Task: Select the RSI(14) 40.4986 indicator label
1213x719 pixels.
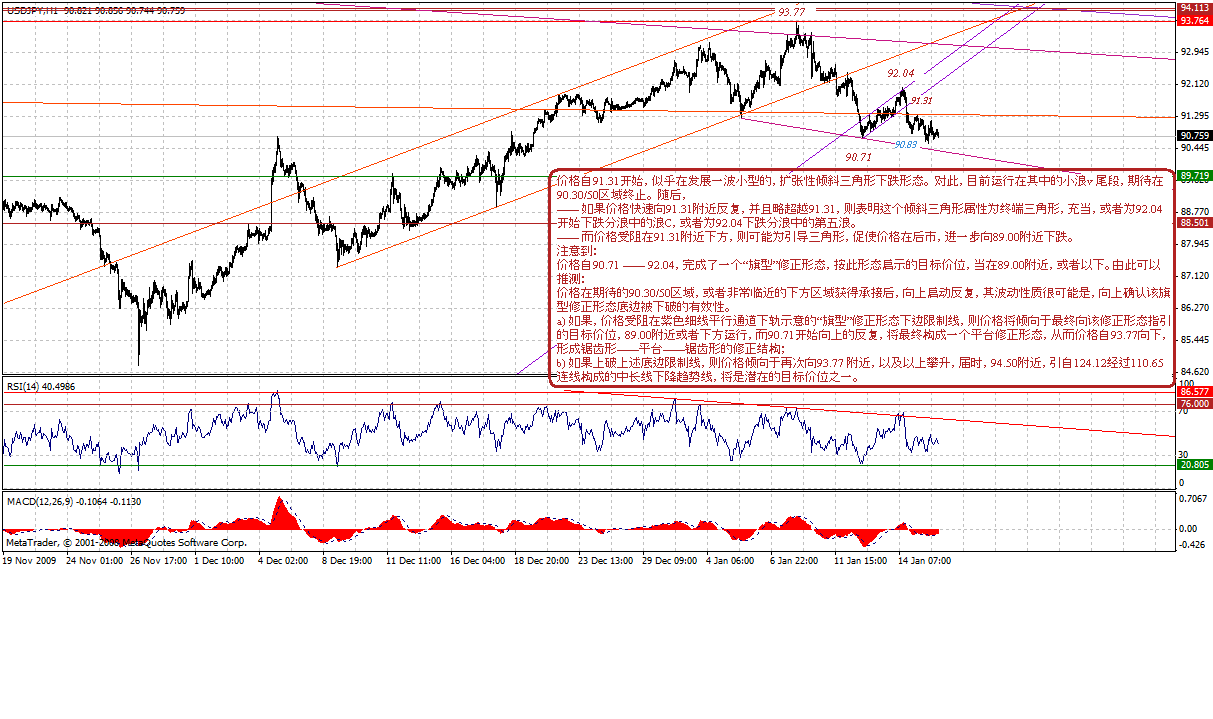Action: coord(40,386)
